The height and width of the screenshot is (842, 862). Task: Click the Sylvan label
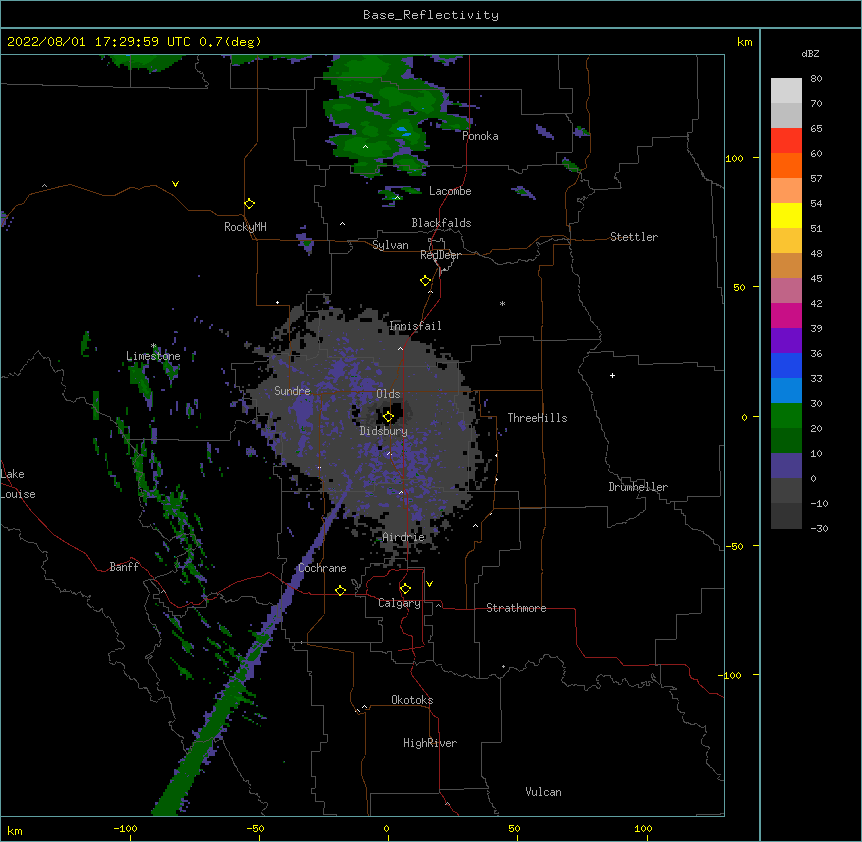pos(390,245)
